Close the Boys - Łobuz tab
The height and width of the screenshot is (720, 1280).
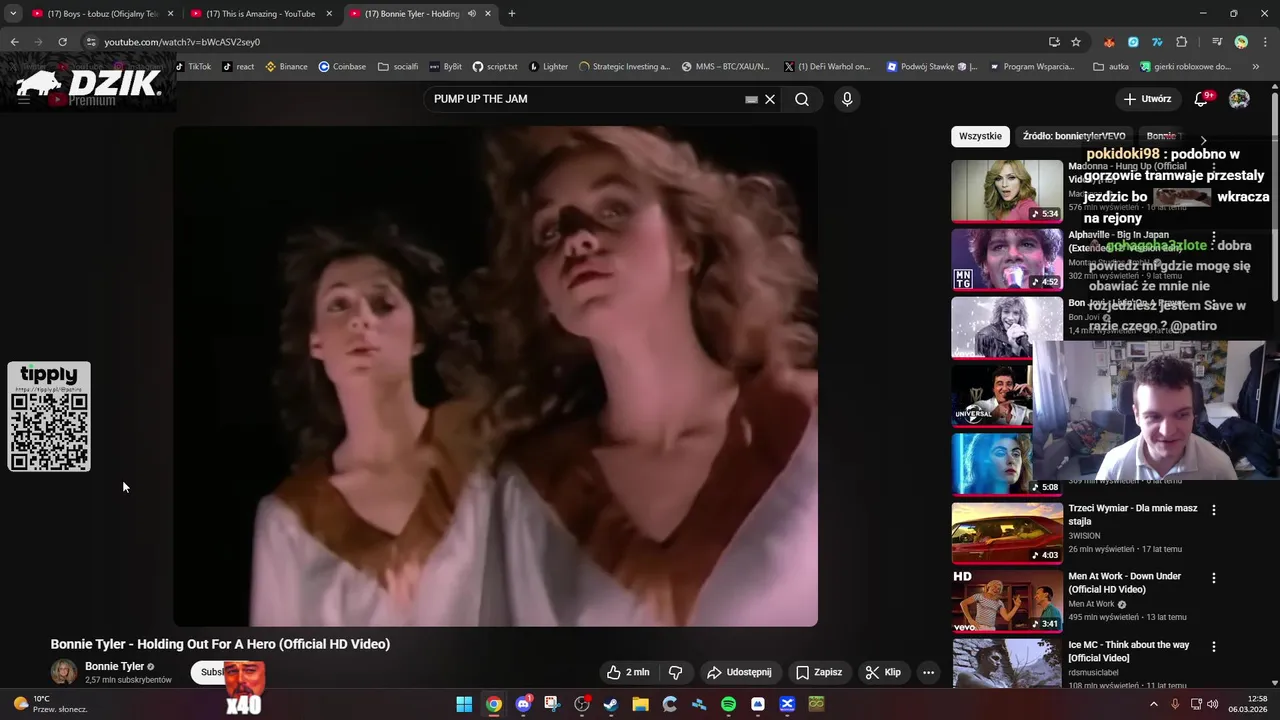click(171, 14)
